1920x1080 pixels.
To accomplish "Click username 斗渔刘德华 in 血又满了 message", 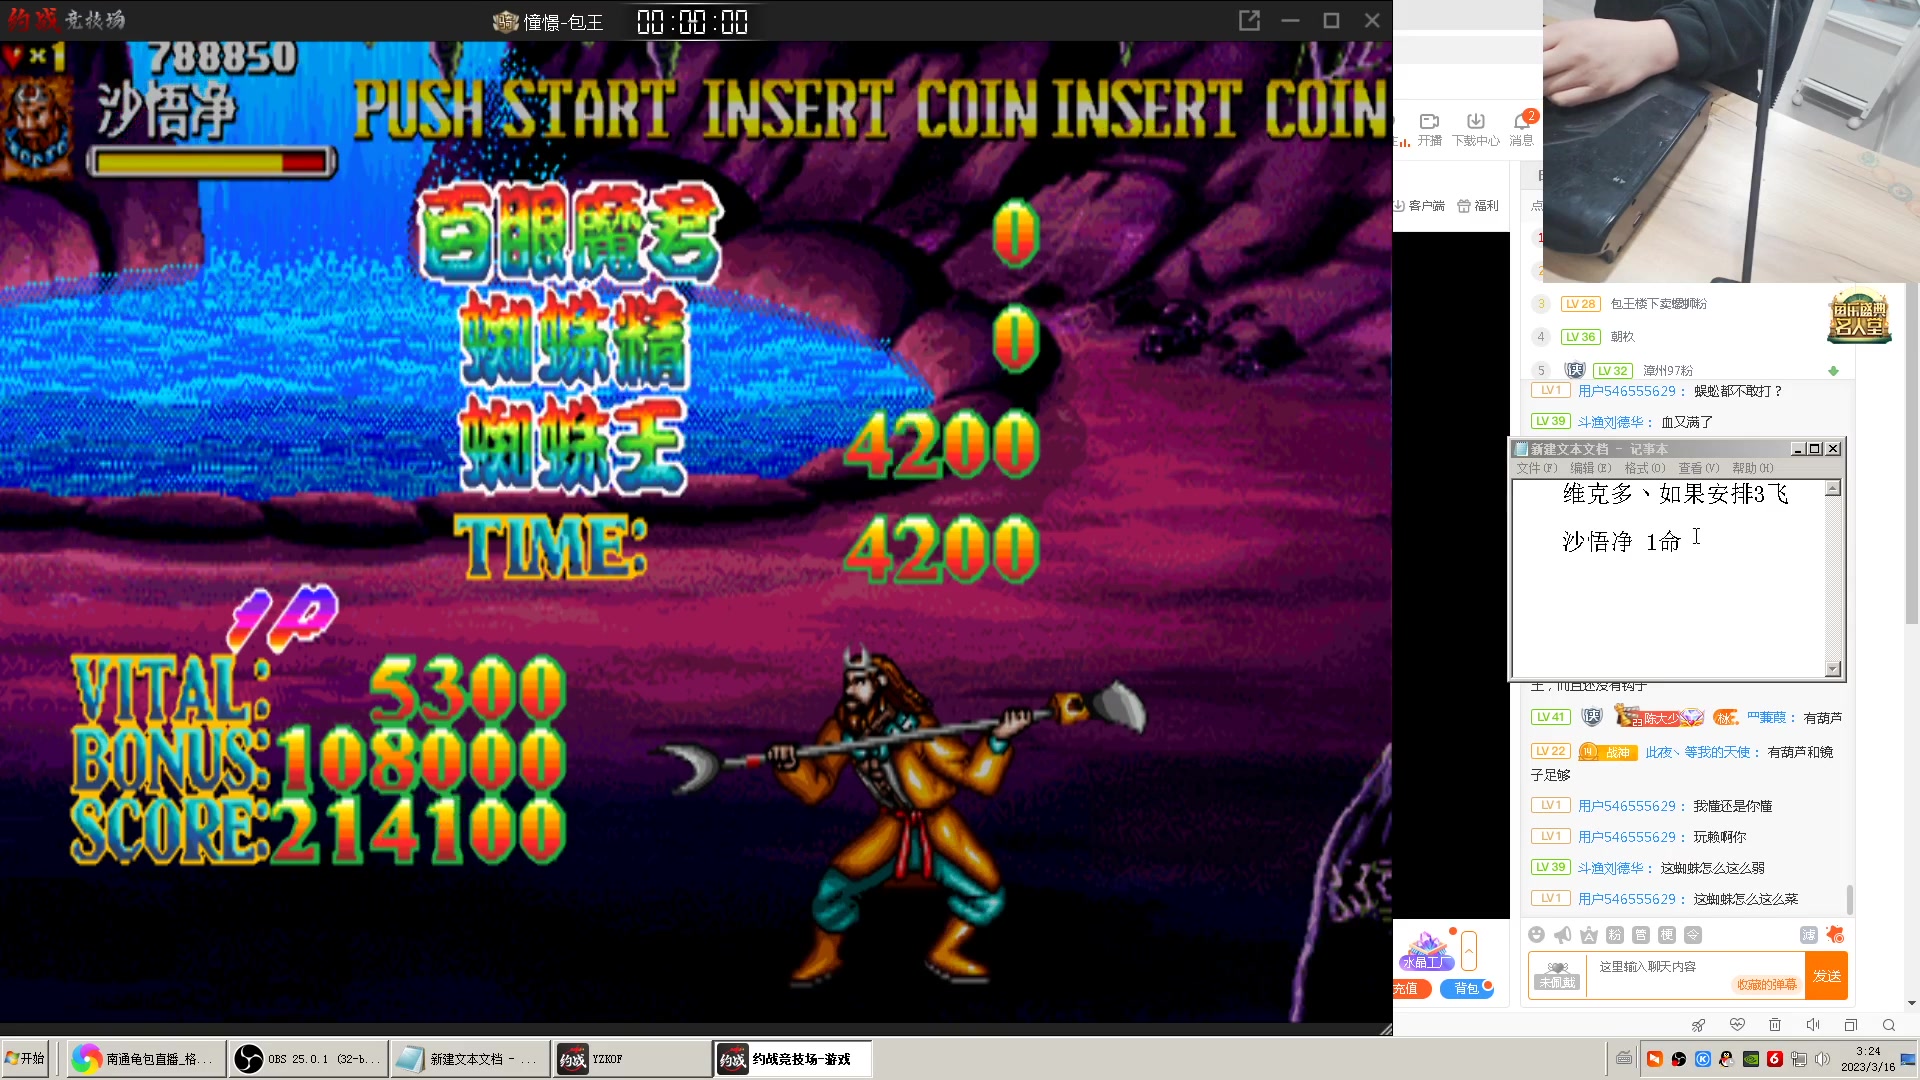I will pos(1611,422).
